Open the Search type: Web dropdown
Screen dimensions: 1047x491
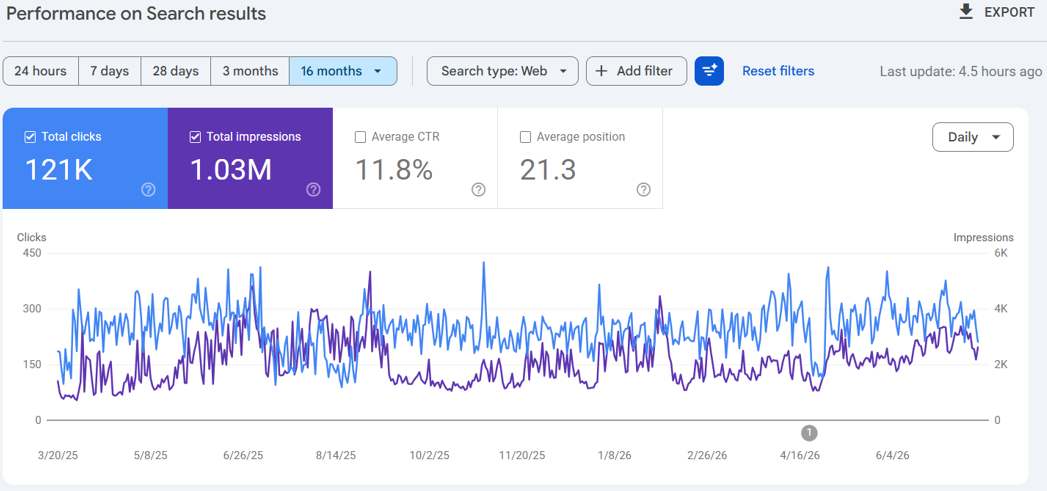coord(502,71)
